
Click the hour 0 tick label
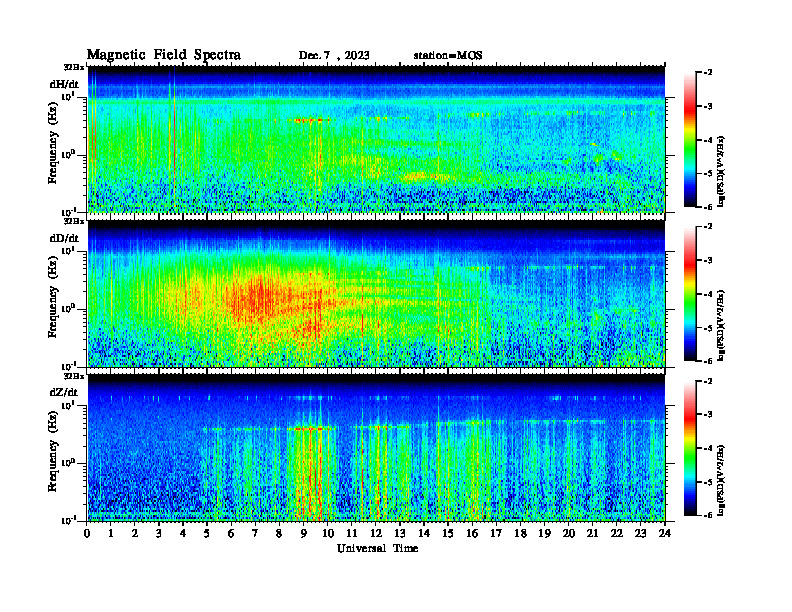(x=87, y=534)
